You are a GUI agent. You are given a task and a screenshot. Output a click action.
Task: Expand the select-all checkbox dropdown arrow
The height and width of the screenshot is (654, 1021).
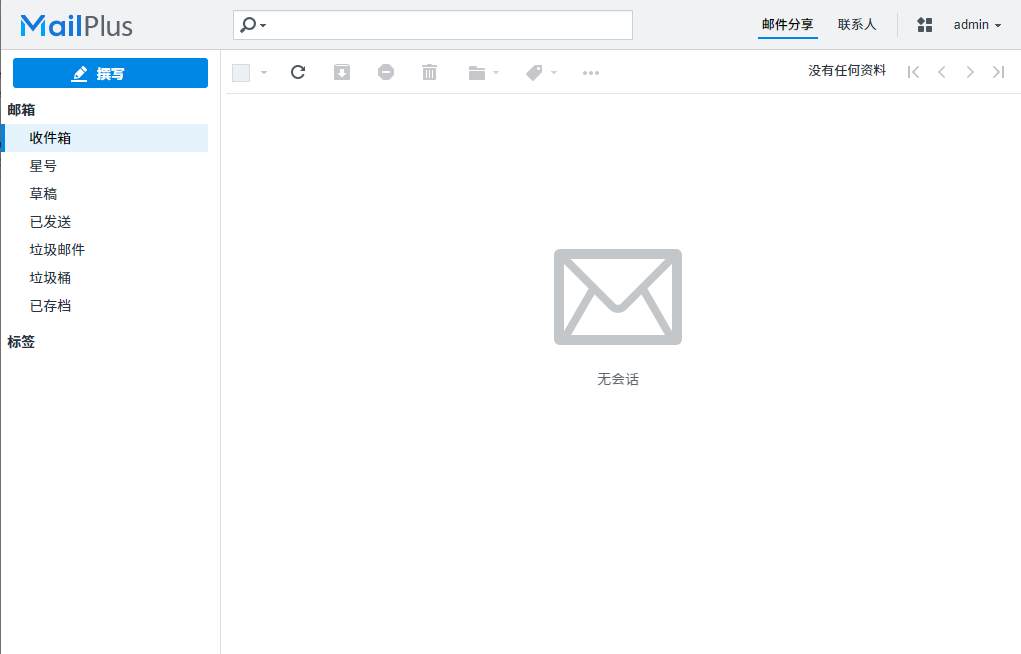click(x=264, y=72)
